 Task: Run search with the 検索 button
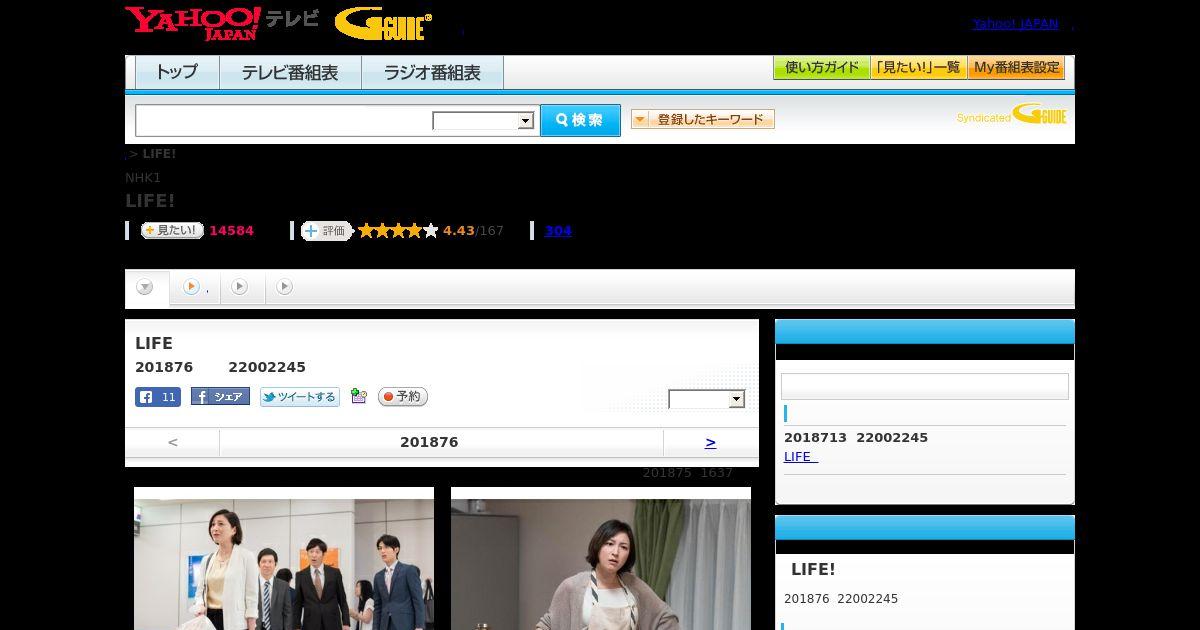[580, 120]
